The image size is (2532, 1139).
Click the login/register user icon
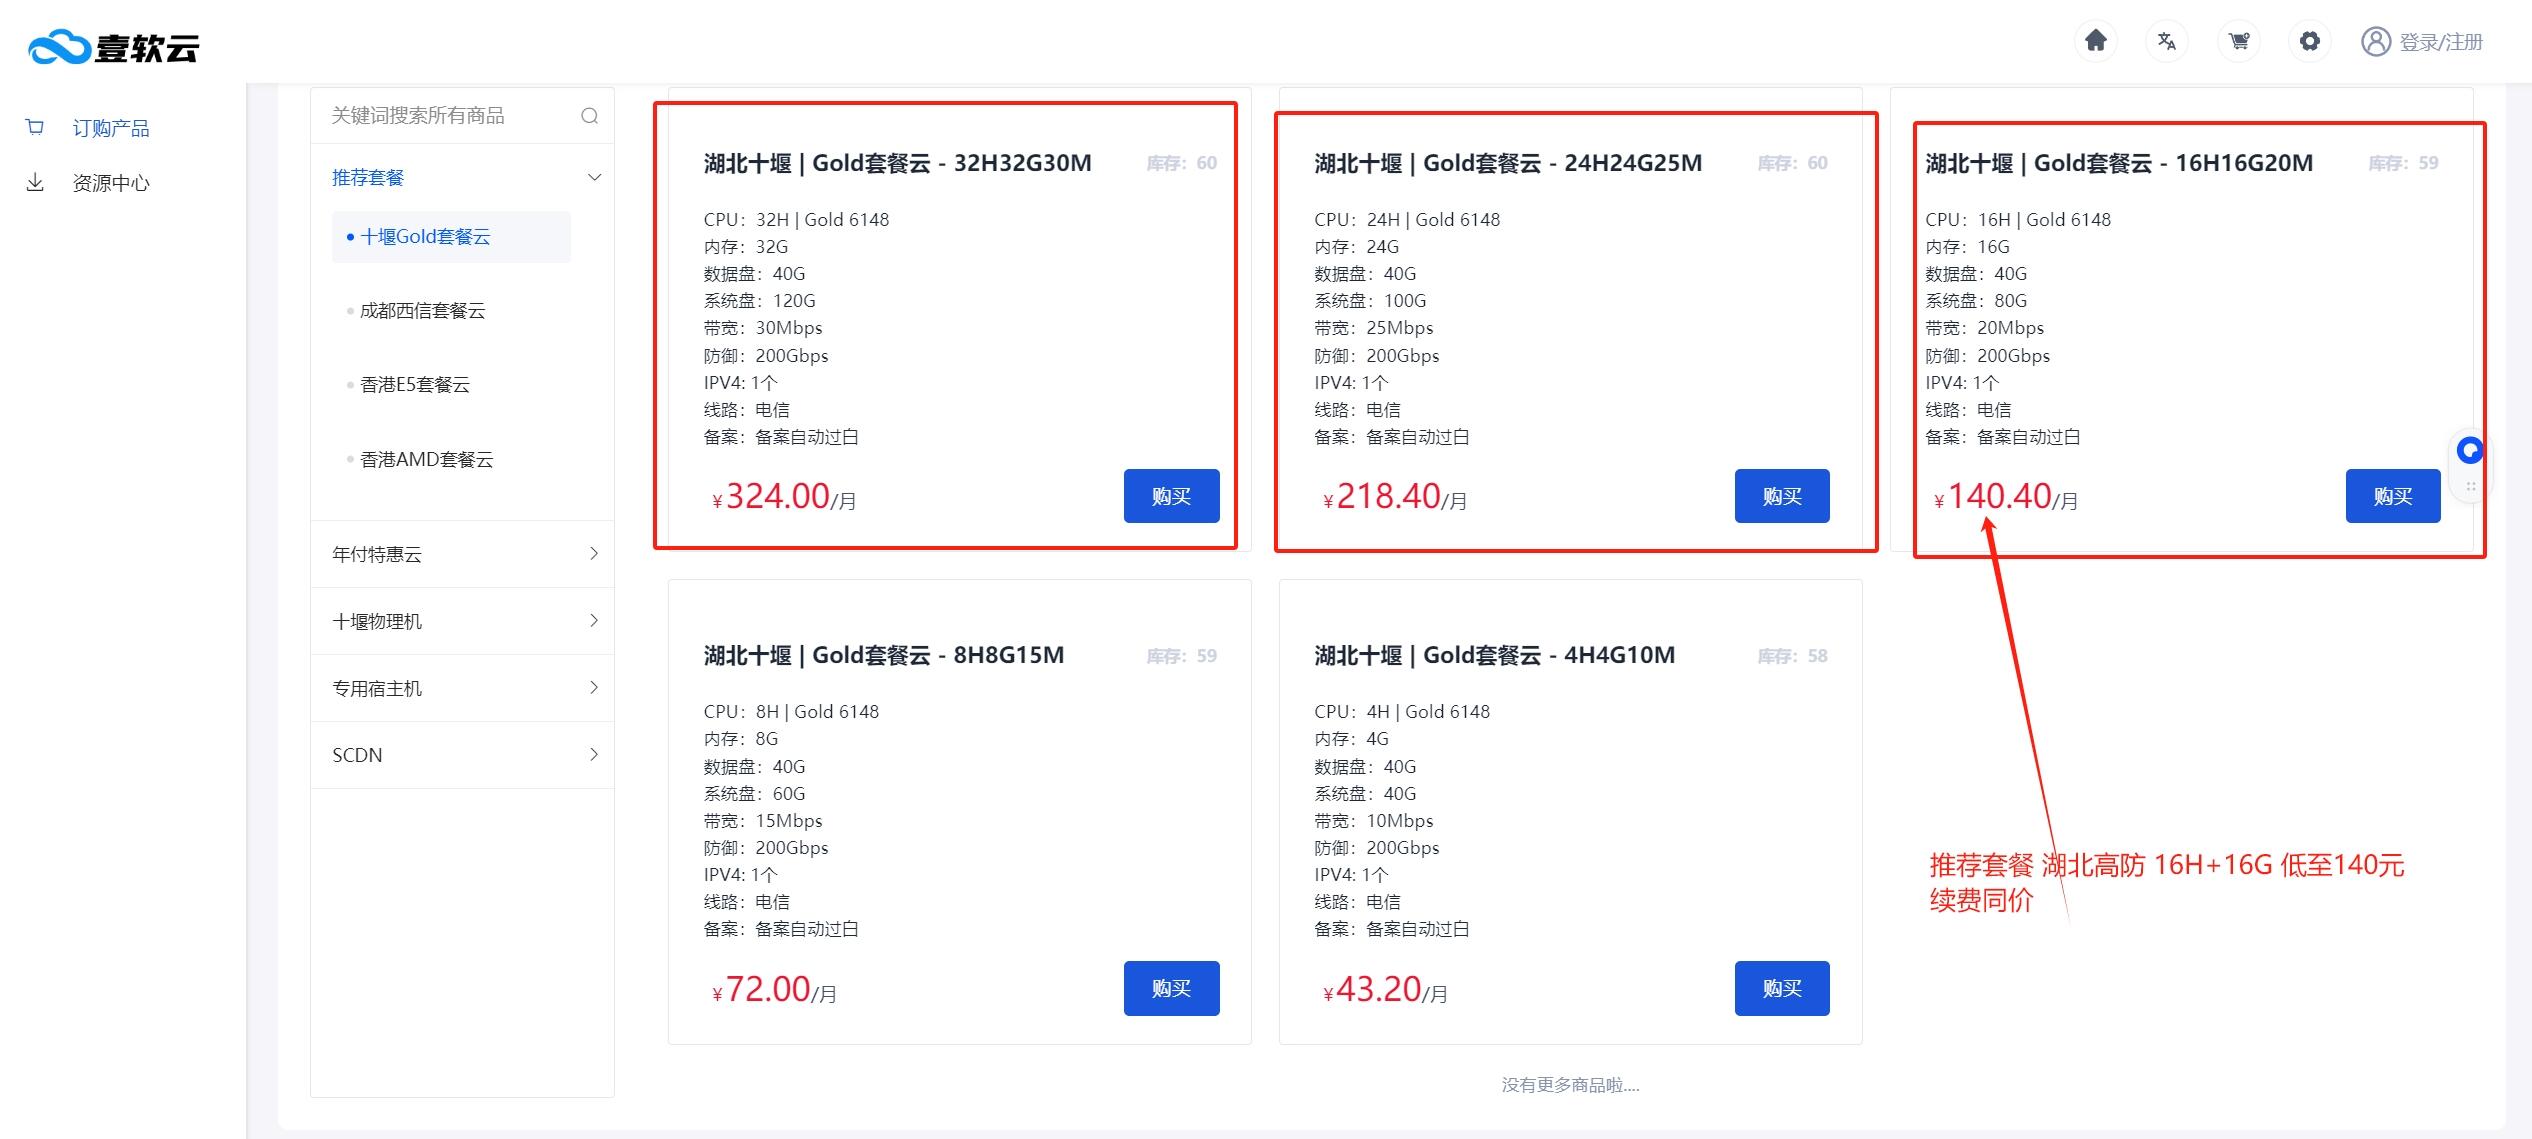2375,41
